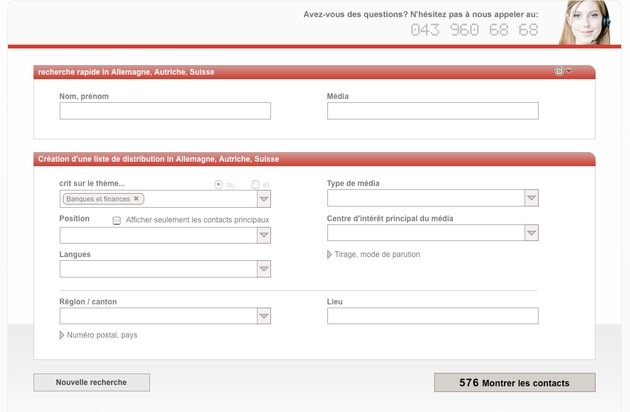Screen dimensions: 630x412
Task: Focus the 'Média' quick search field
Action: 432,111
